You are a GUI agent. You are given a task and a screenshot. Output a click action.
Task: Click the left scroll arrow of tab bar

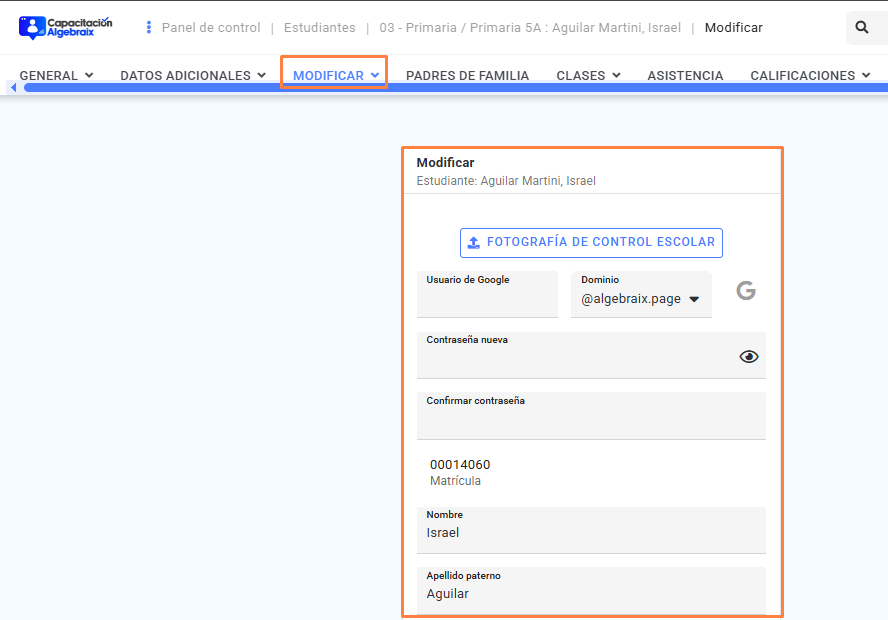click(x=14, y=87)
